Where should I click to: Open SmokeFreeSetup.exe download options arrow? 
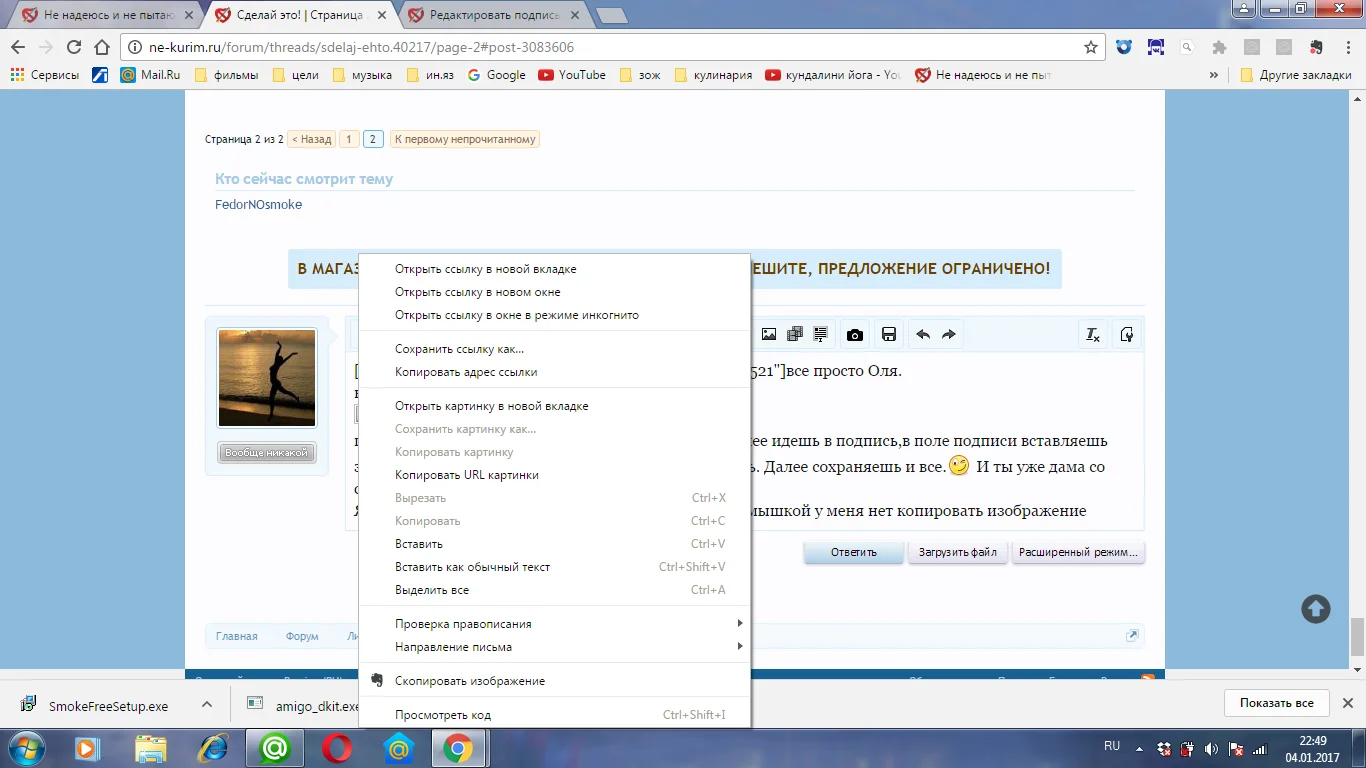[207, 704]
